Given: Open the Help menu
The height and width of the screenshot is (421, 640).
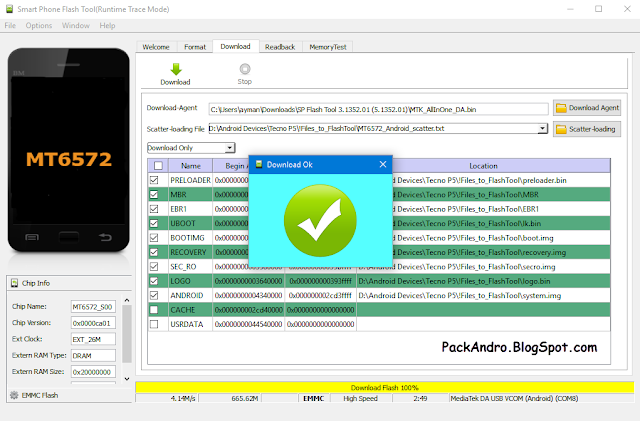Looking at the screenshot, I should (x=107, y=25).
